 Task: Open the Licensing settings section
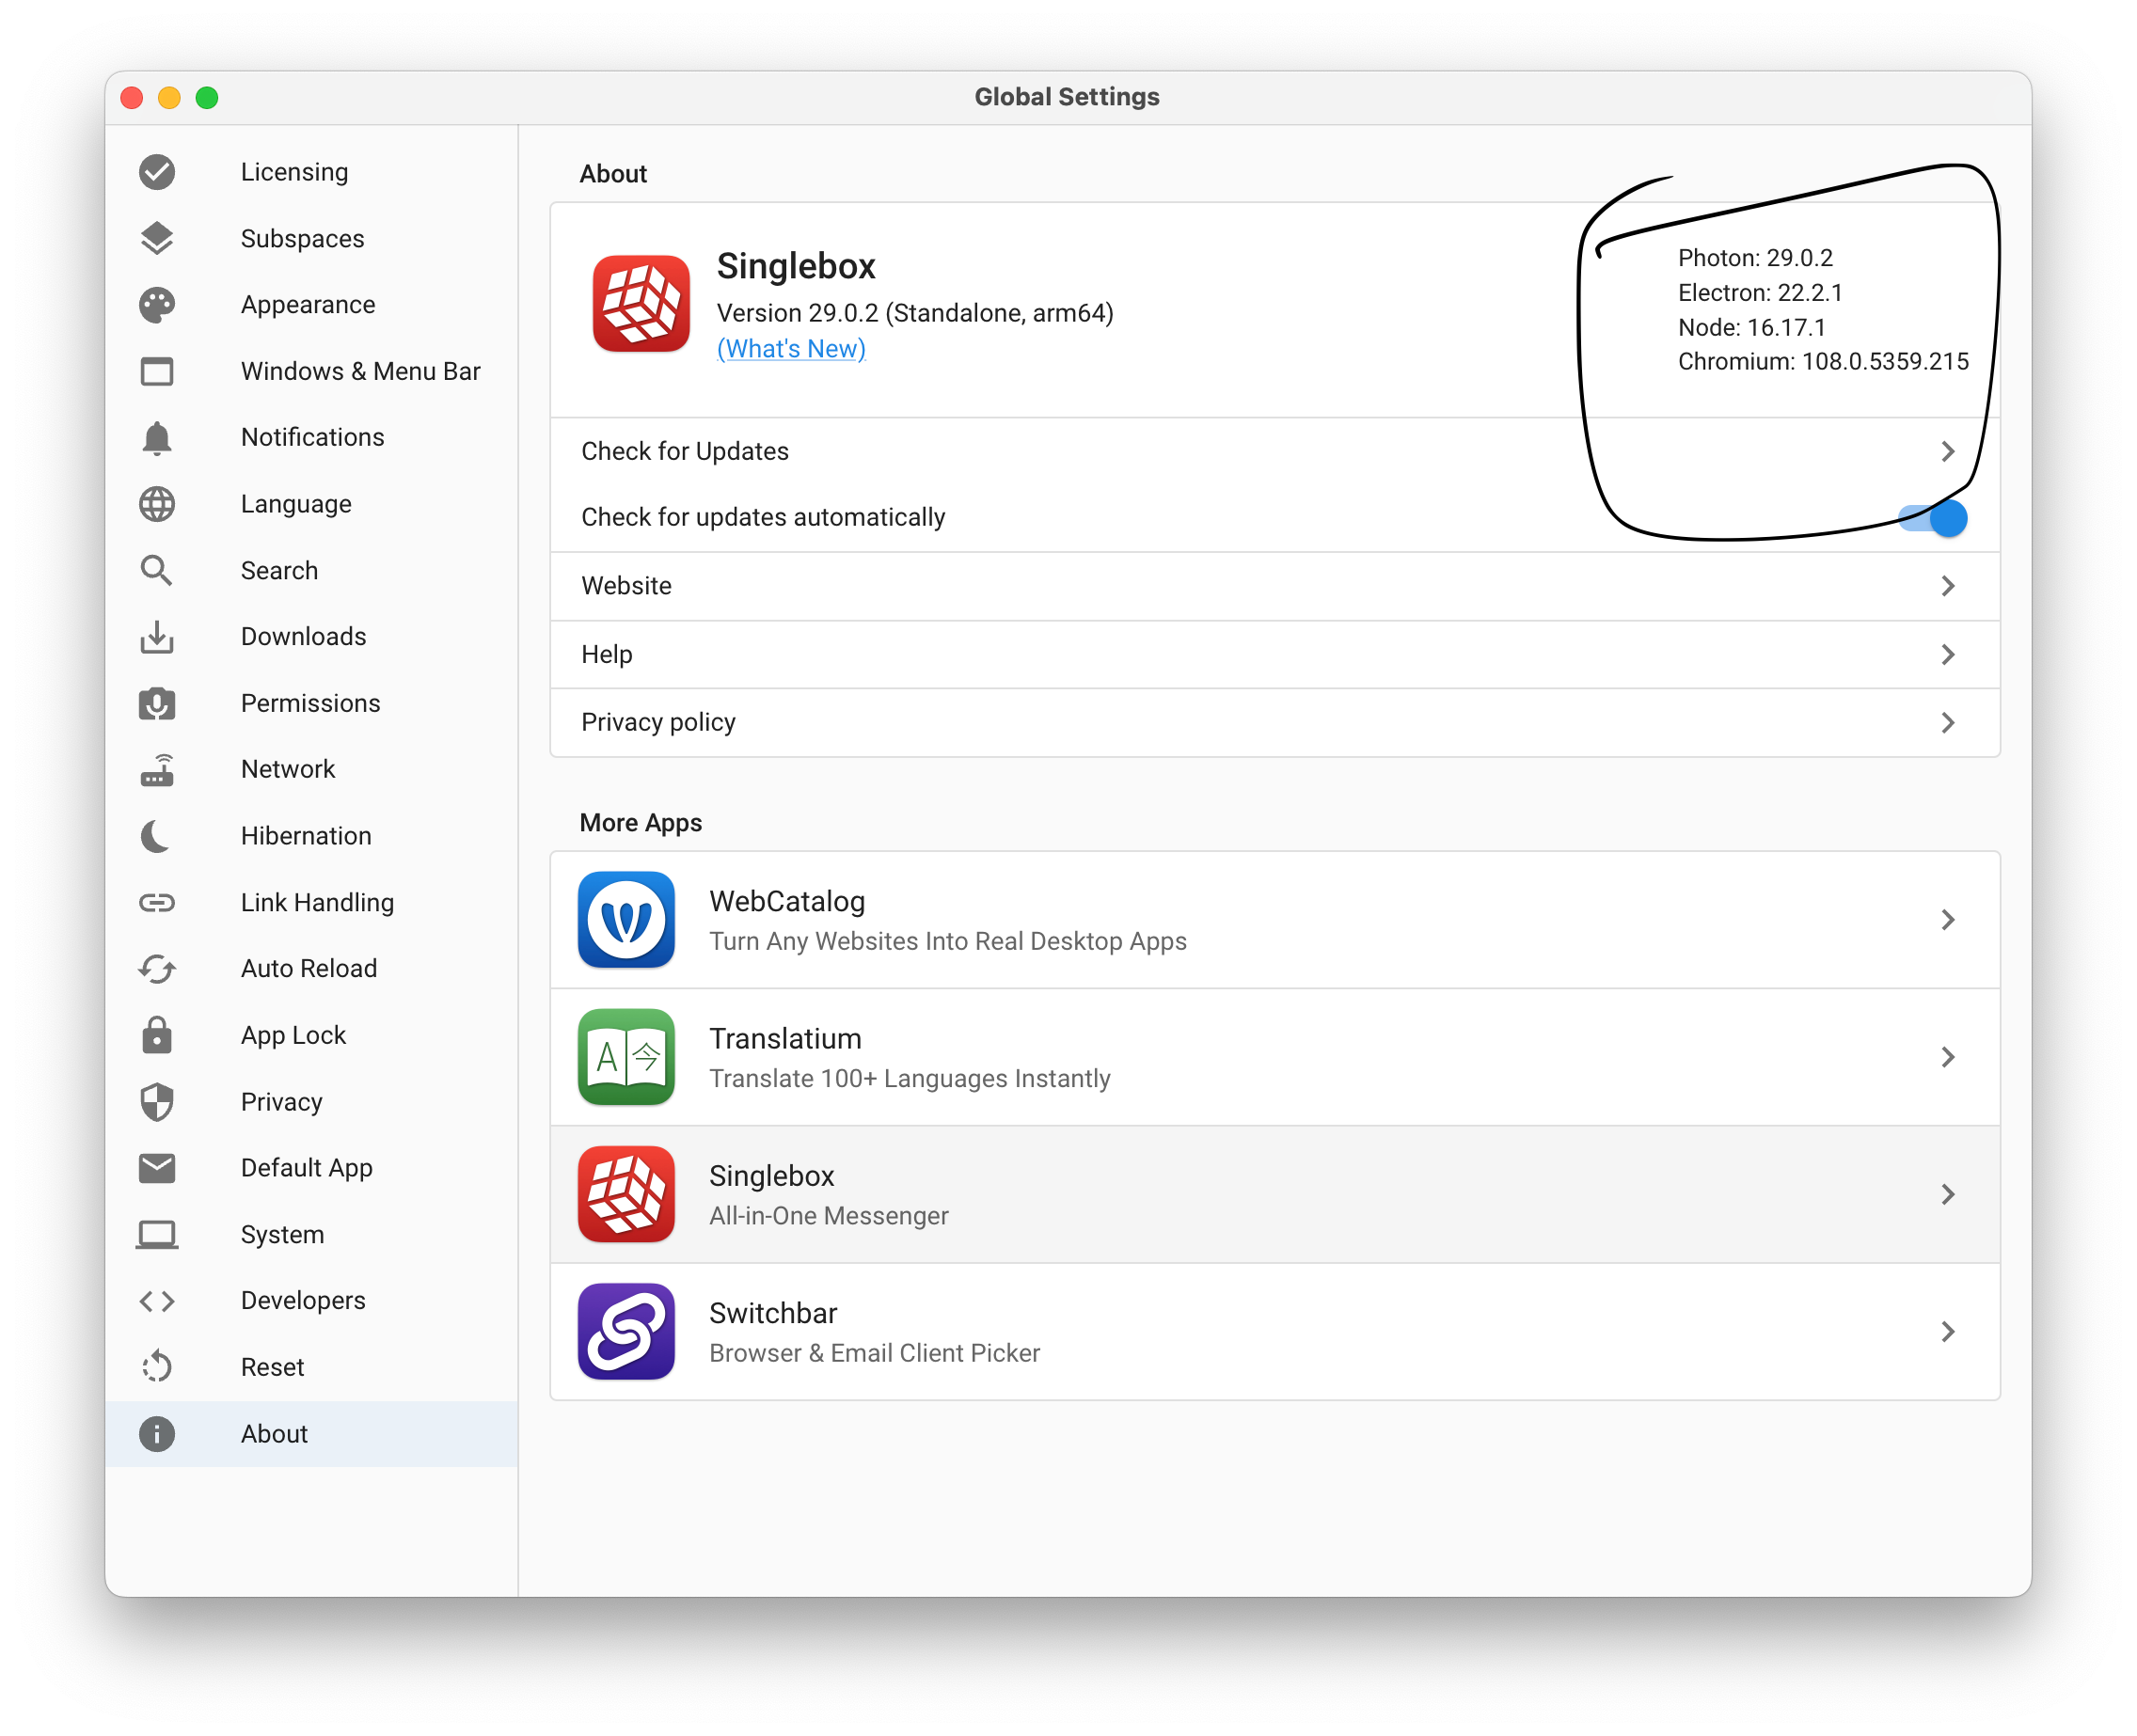(311, 172)
